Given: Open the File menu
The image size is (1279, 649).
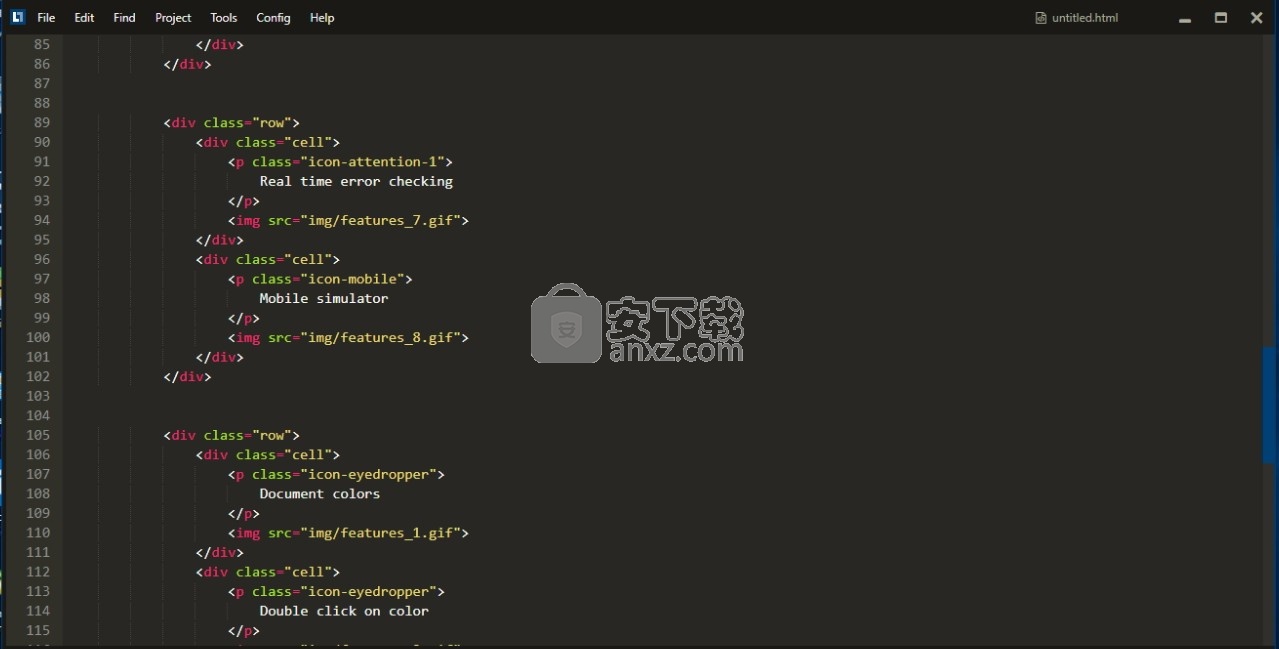Looking at the screenshot, I should (x=46, y=18).
